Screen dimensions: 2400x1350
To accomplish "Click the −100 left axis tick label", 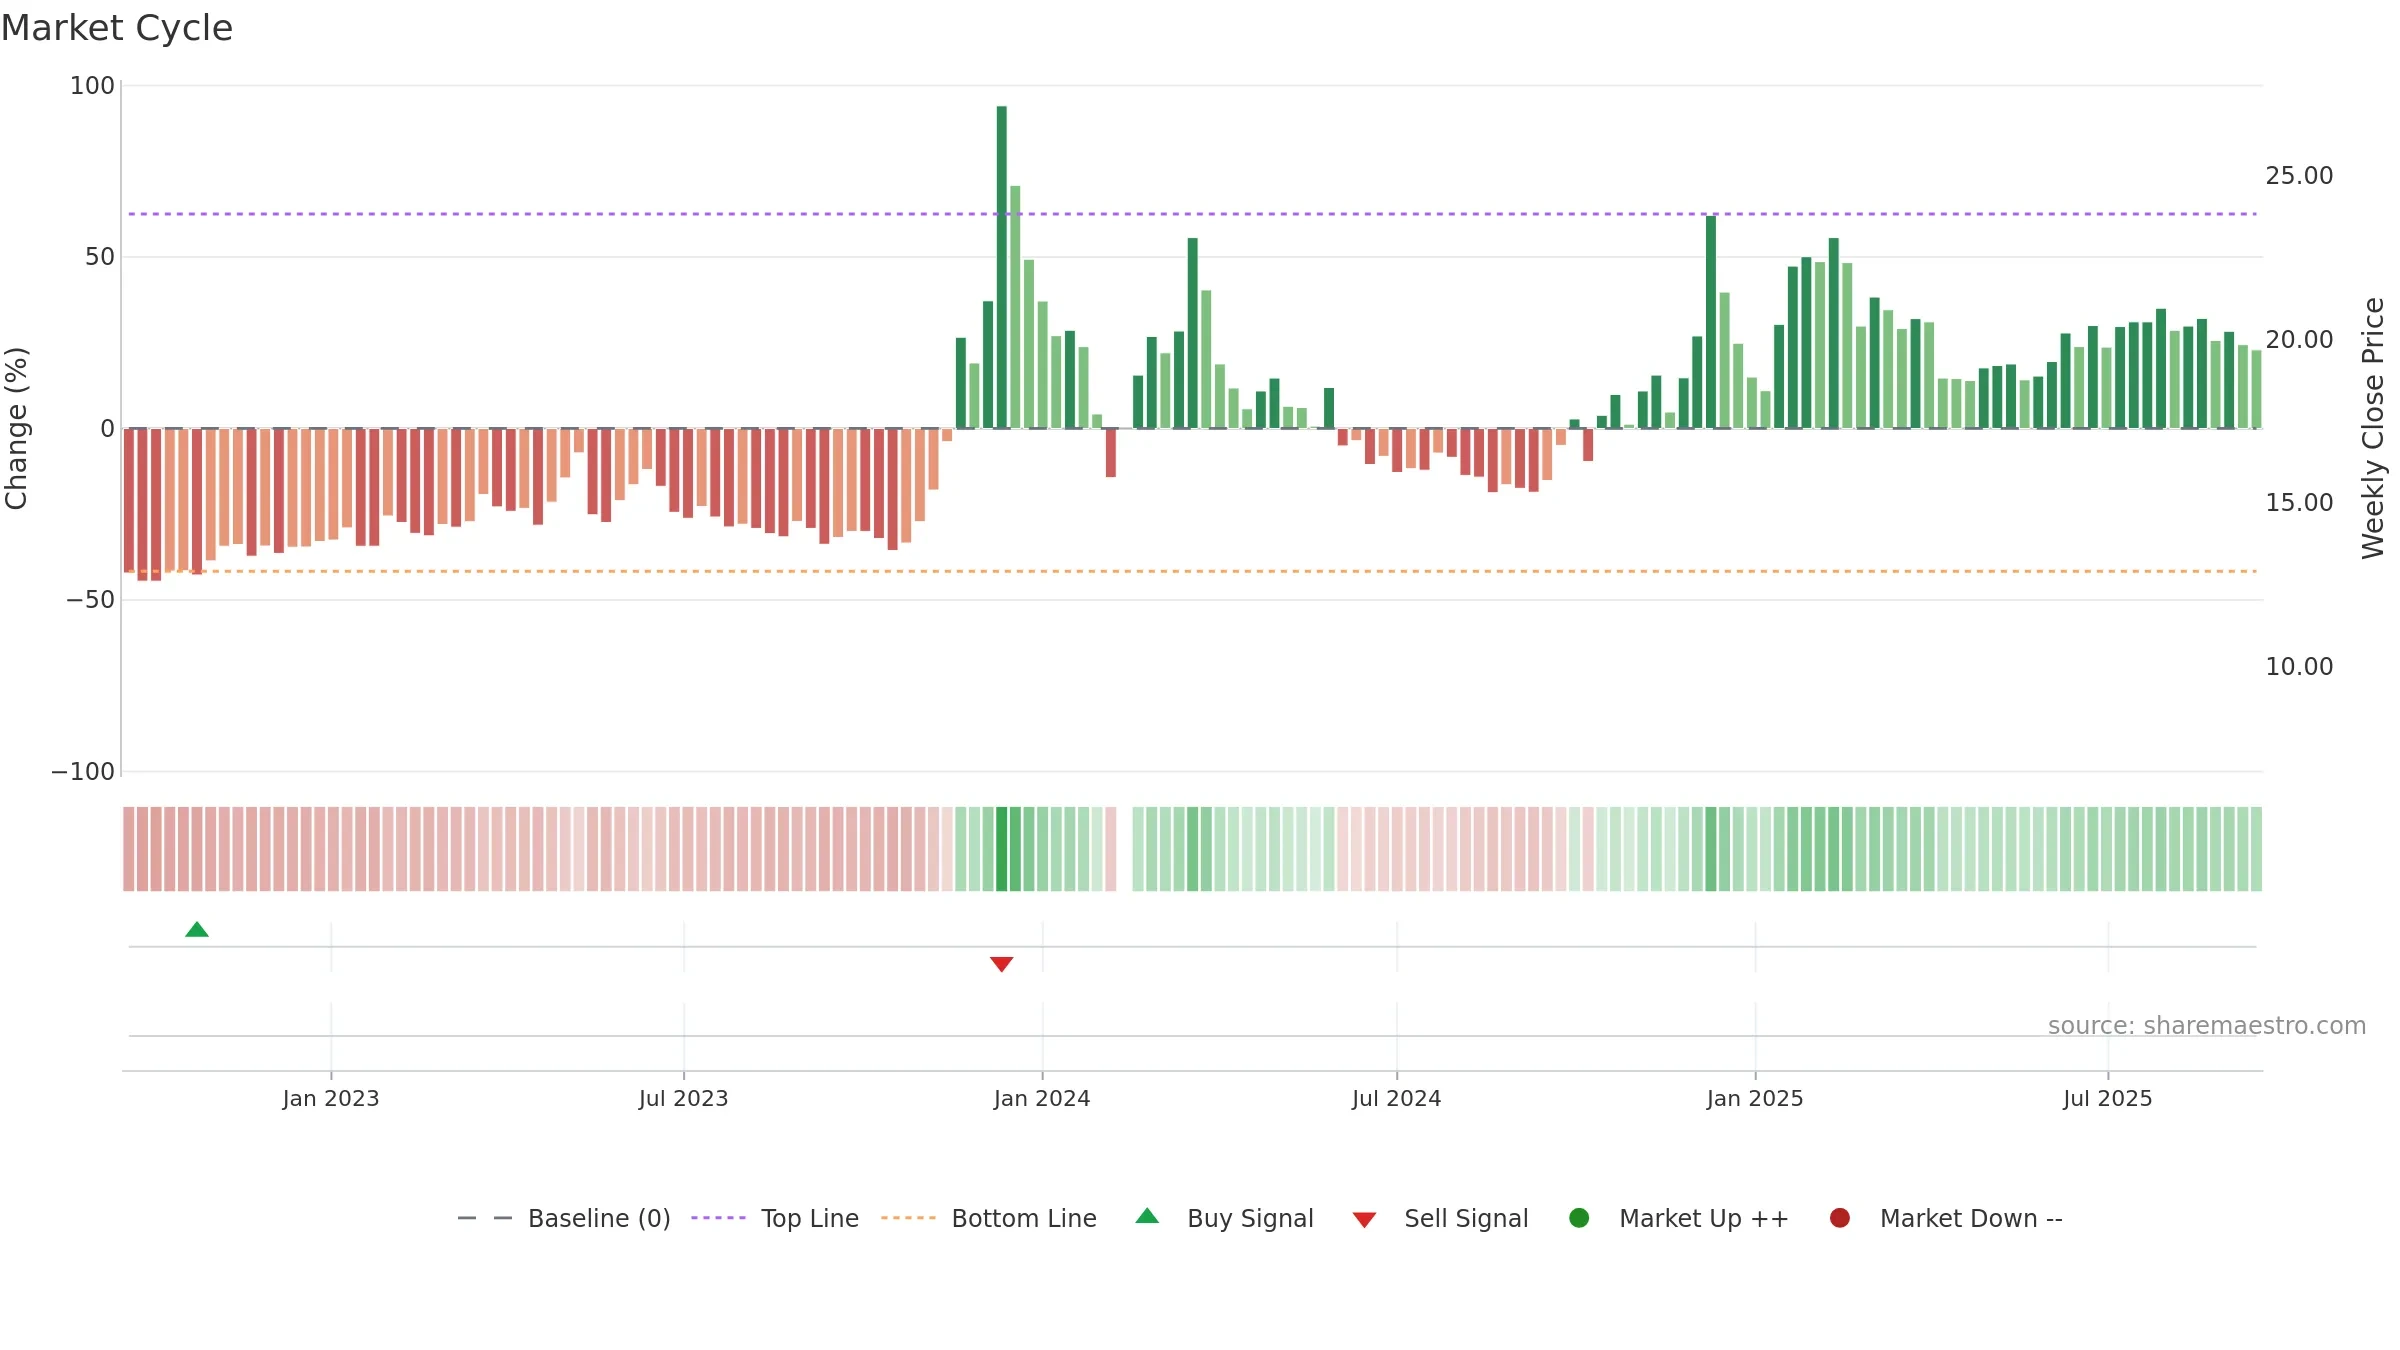I will 83,772.
